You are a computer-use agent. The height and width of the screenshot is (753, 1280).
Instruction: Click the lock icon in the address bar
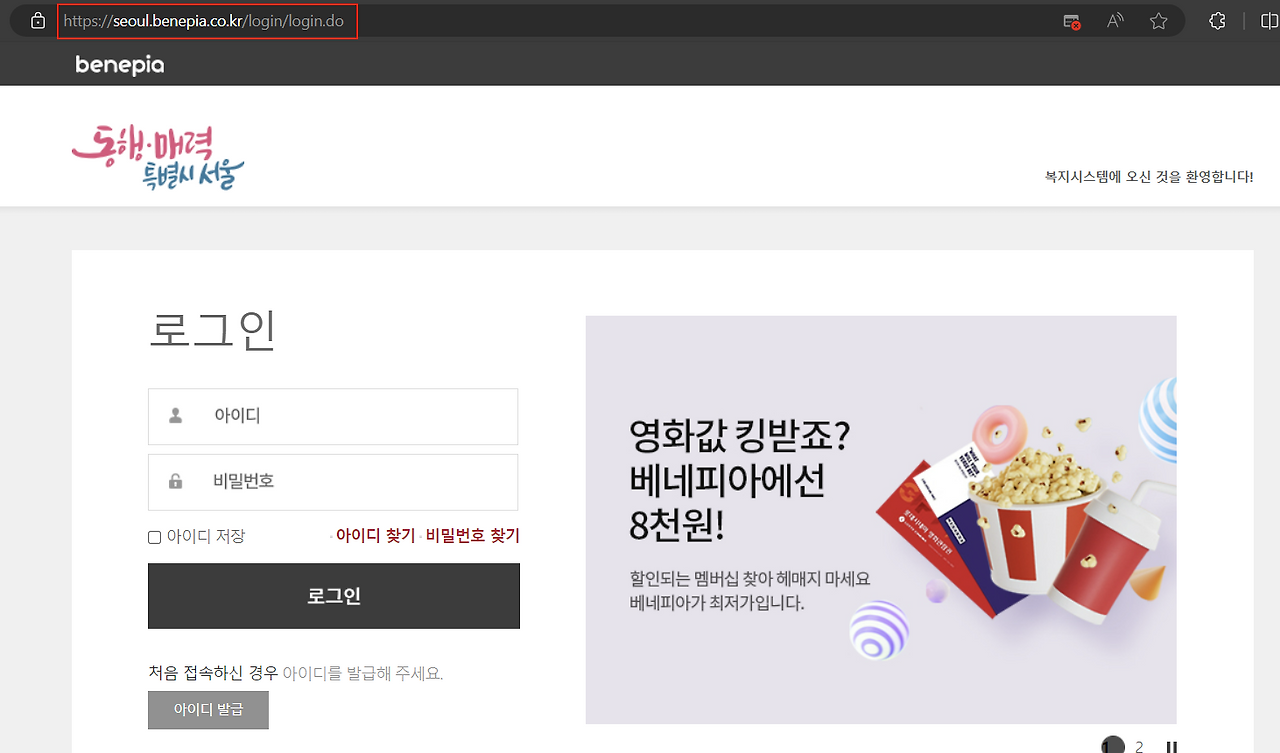(37, 19)
